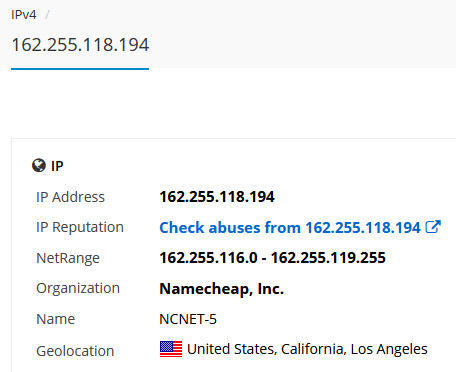Image resolution: width=456 pixels, height=372 pixels.
Task: Click the Name field label
Action: click(x=56, y=319)
